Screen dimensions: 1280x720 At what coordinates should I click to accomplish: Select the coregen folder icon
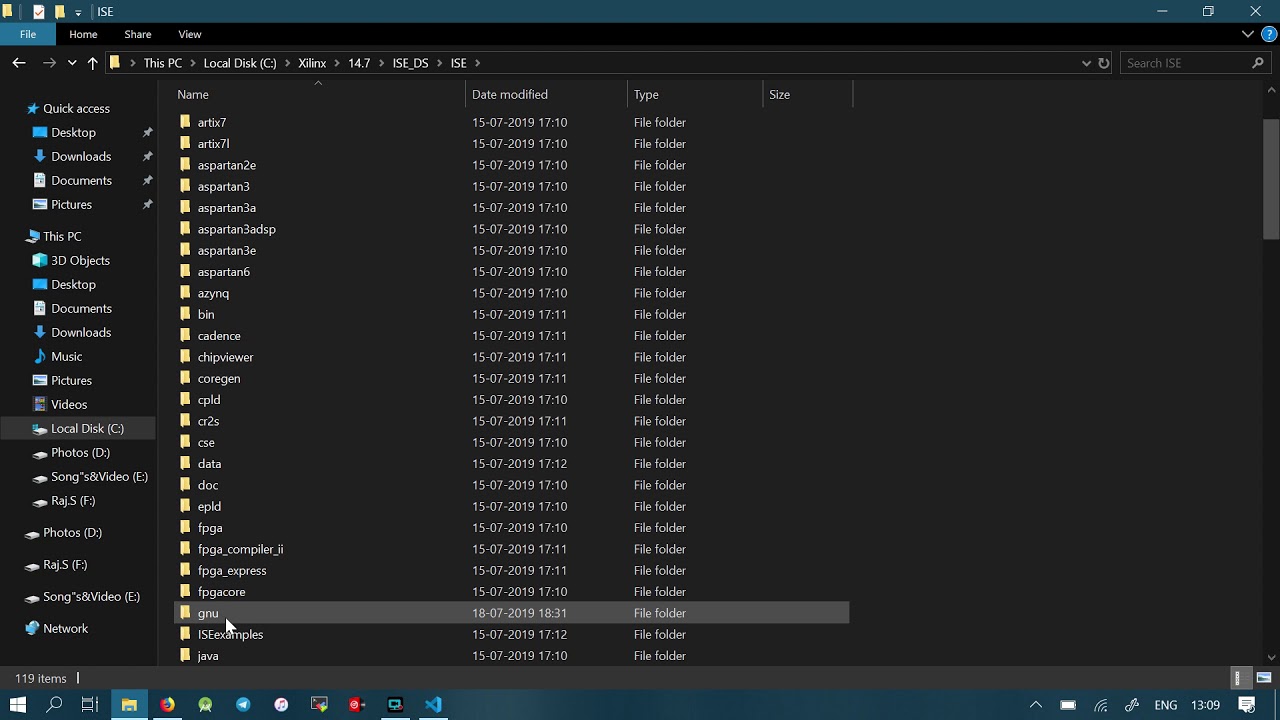tap(185, 378)
